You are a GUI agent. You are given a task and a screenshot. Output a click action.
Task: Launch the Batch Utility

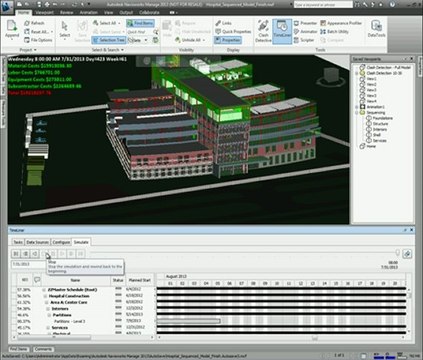pos(334,32)
